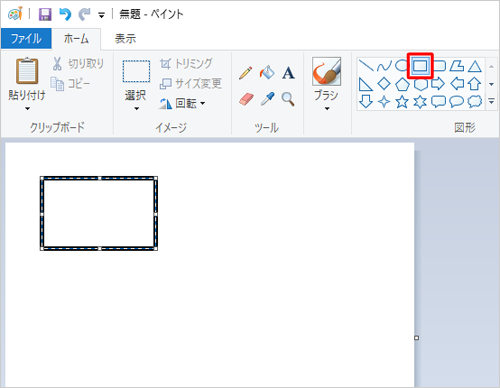Select the Cloud callout shape
The width and height of the screenshot is (500, 388).
(x=475, y=102)
